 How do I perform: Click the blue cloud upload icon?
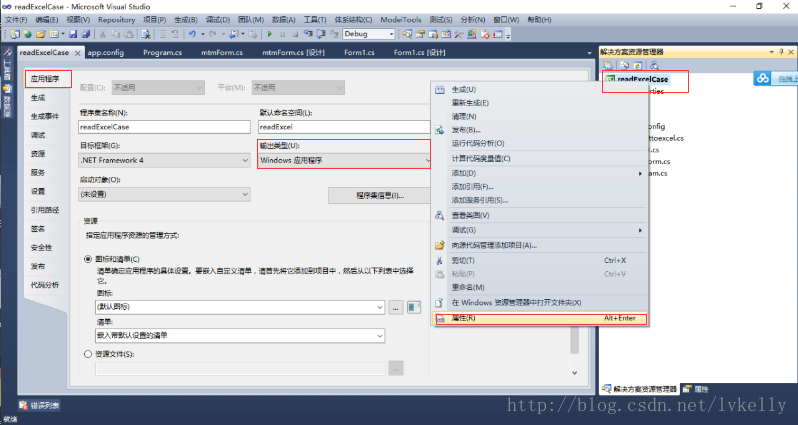click(762, 78)
